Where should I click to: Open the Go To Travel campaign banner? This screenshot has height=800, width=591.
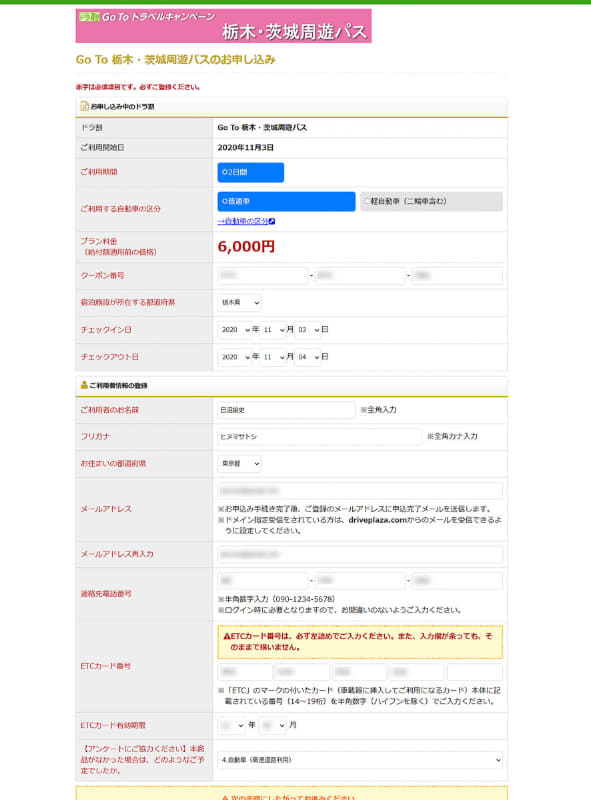(x=224, y=26)
